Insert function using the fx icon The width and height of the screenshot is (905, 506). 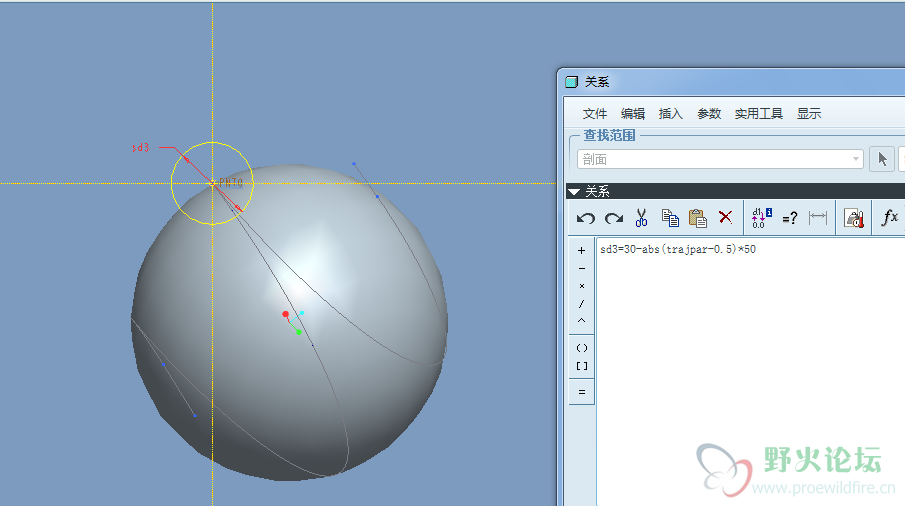click(x=890, y=217)
